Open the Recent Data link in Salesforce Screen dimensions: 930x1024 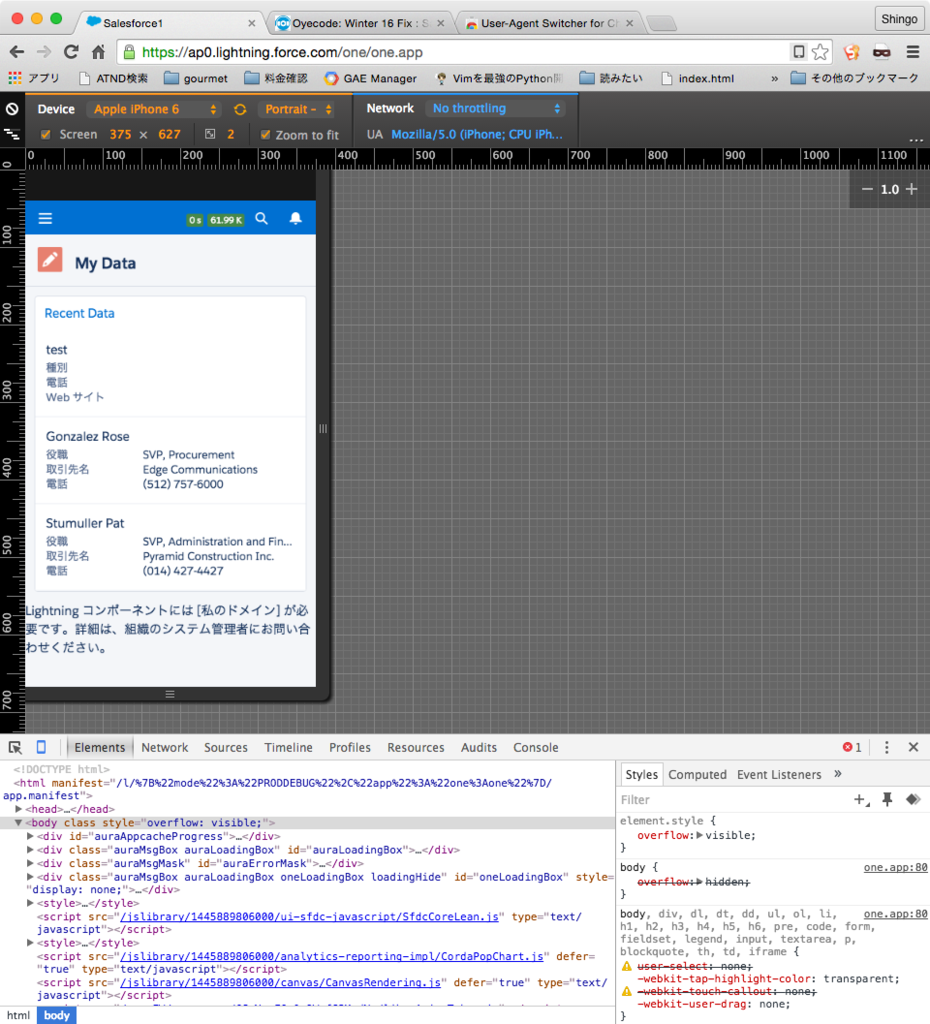click(x=79, y=313)
